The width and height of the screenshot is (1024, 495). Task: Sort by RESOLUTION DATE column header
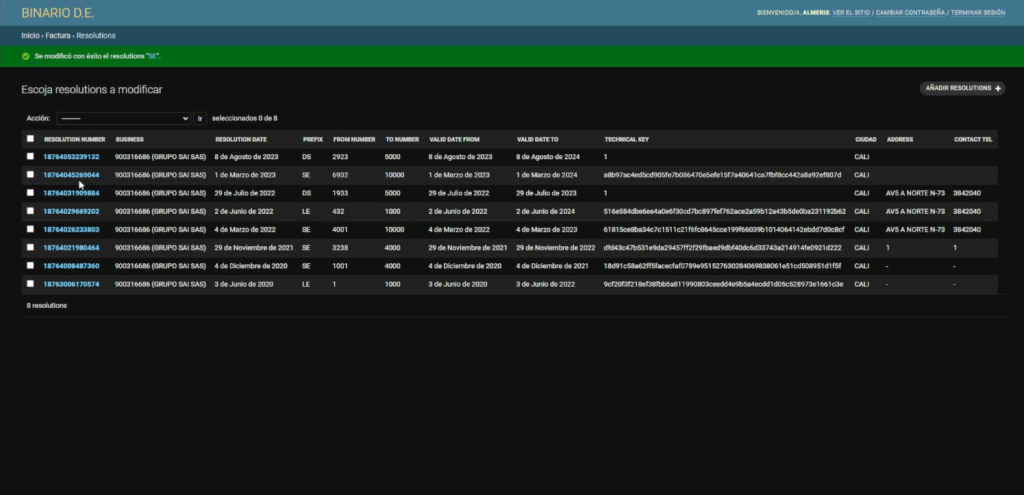(241, 140)
